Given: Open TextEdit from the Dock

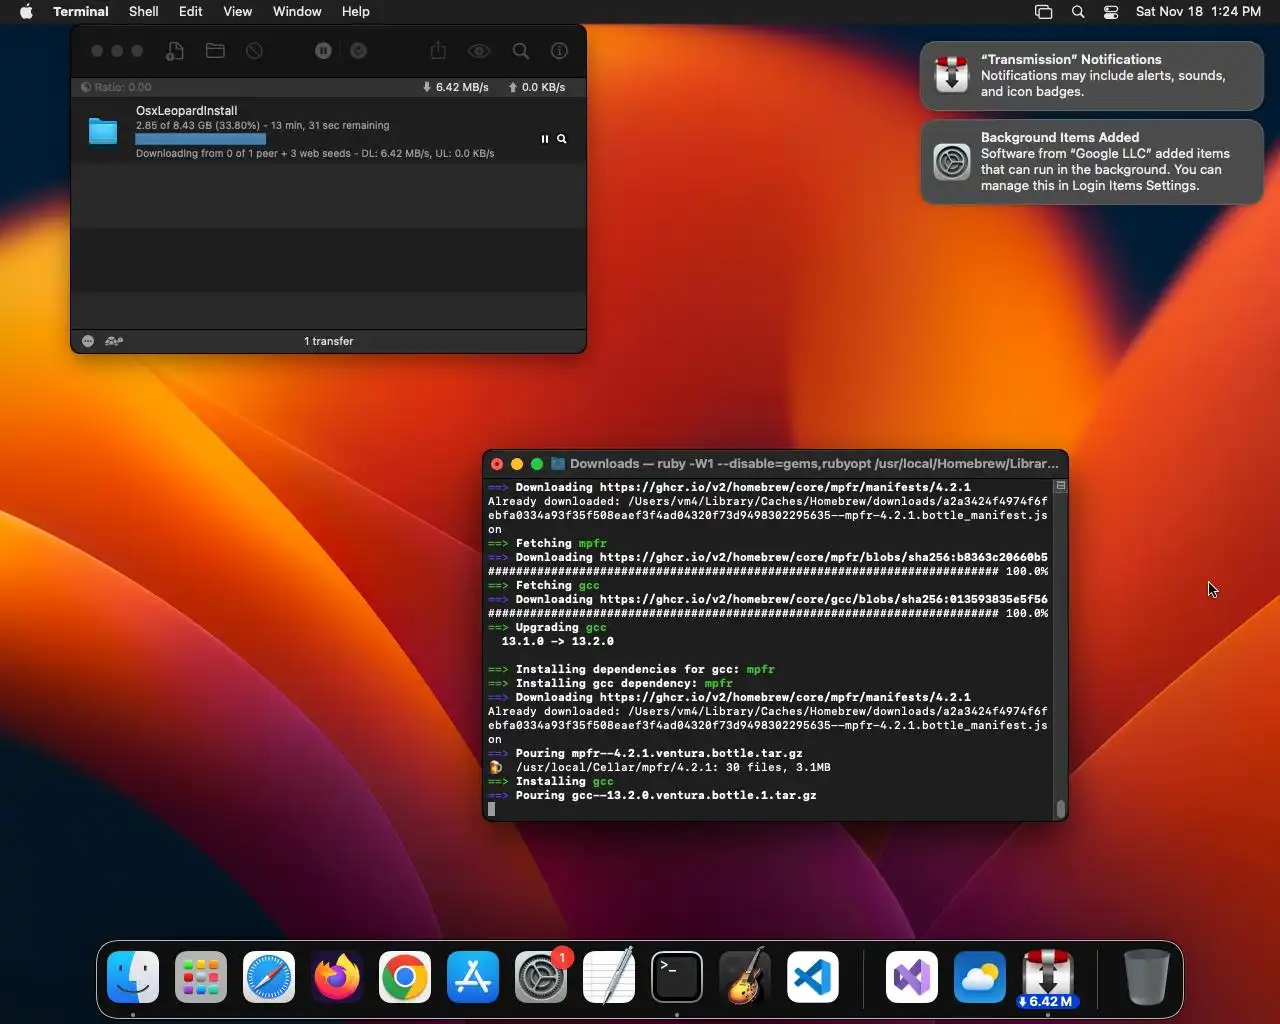Looking at the screenshot, I should pyautogui.click(x=609, y=977).
